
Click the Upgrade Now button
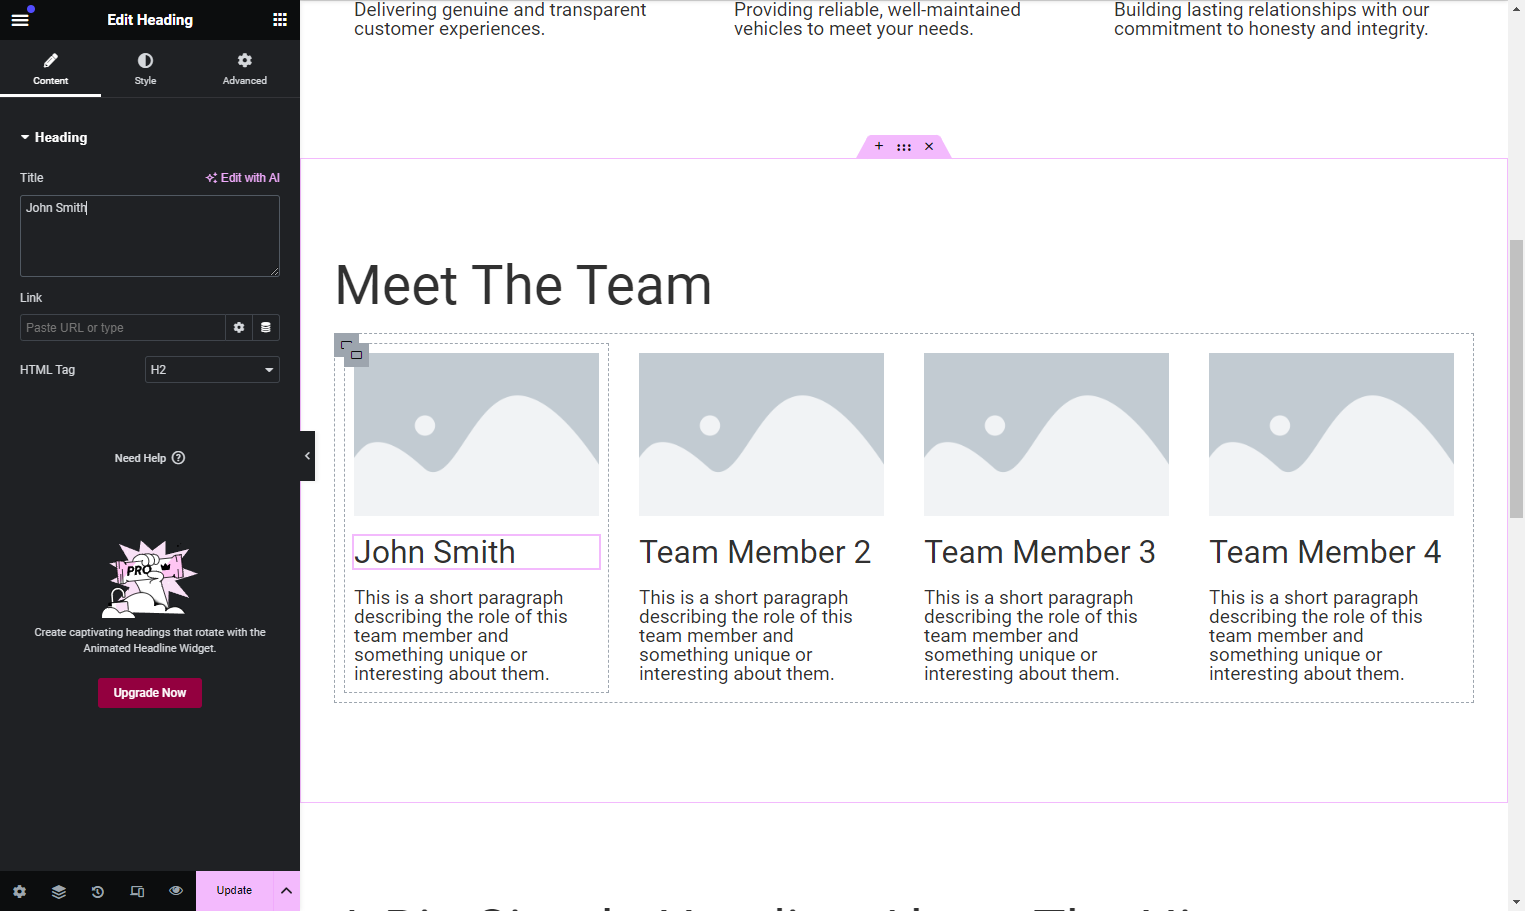[150, 693]
